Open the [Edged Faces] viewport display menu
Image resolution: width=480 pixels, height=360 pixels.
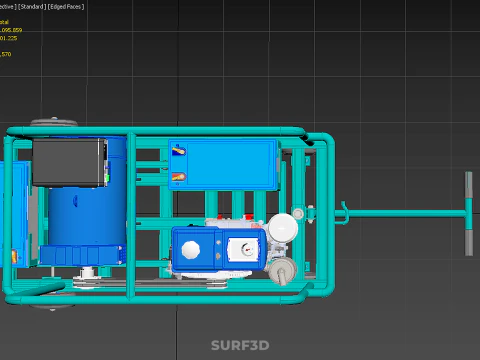[x=66, y=6]
